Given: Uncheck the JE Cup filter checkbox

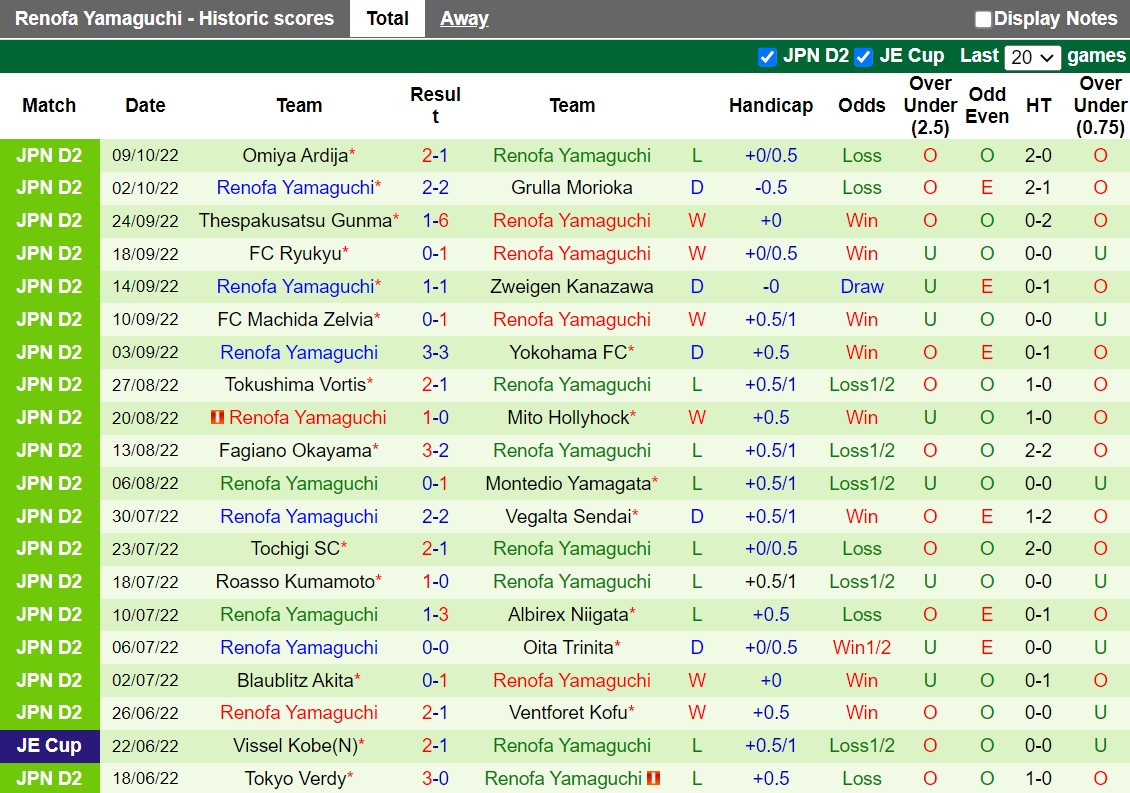Looking at the screenshot, I should click(x=864, y=57).
